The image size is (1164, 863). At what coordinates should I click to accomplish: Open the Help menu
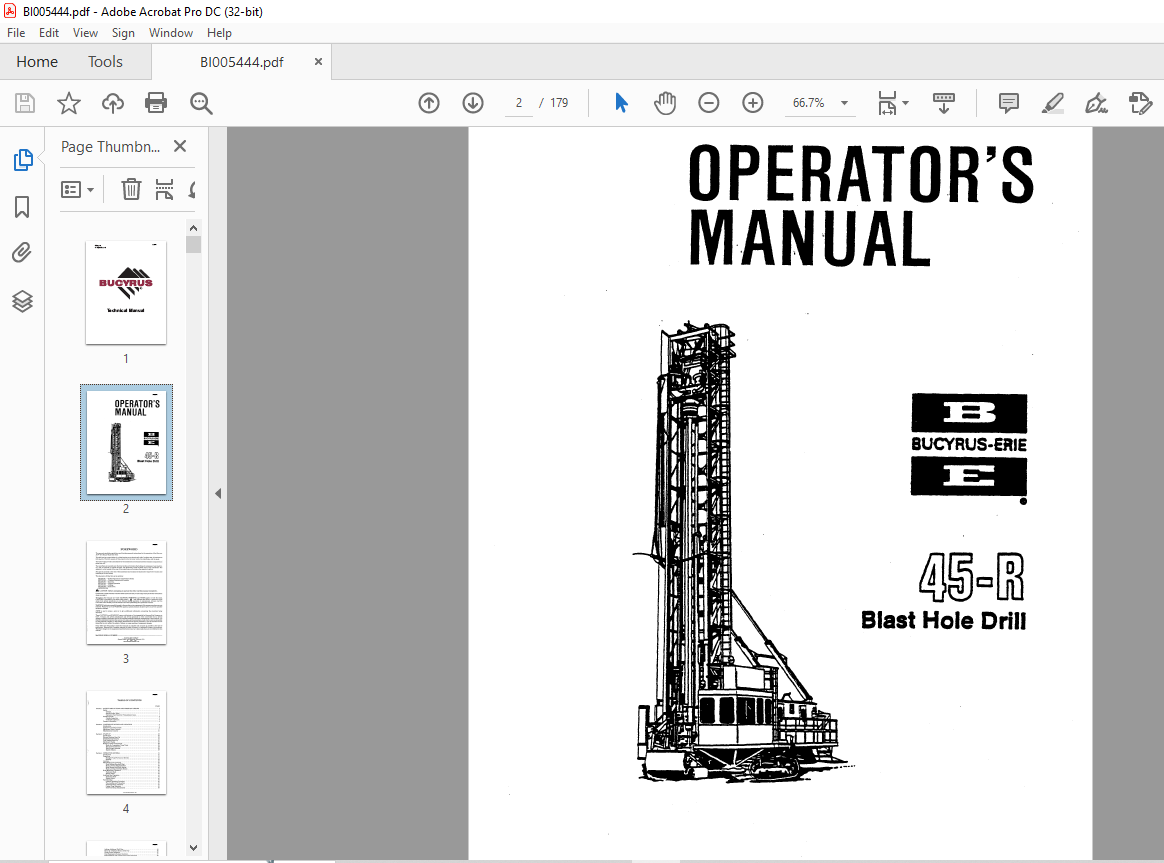tap(219, 33)
